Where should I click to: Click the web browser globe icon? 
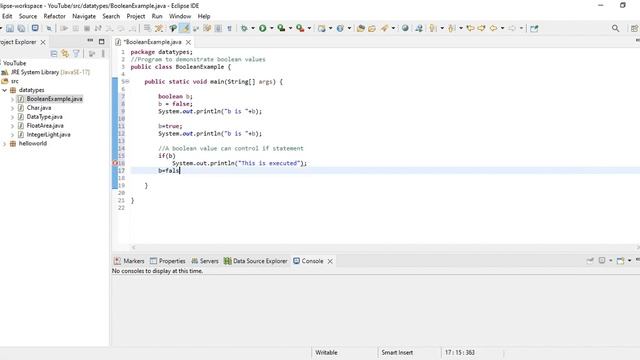click(405, 28)
